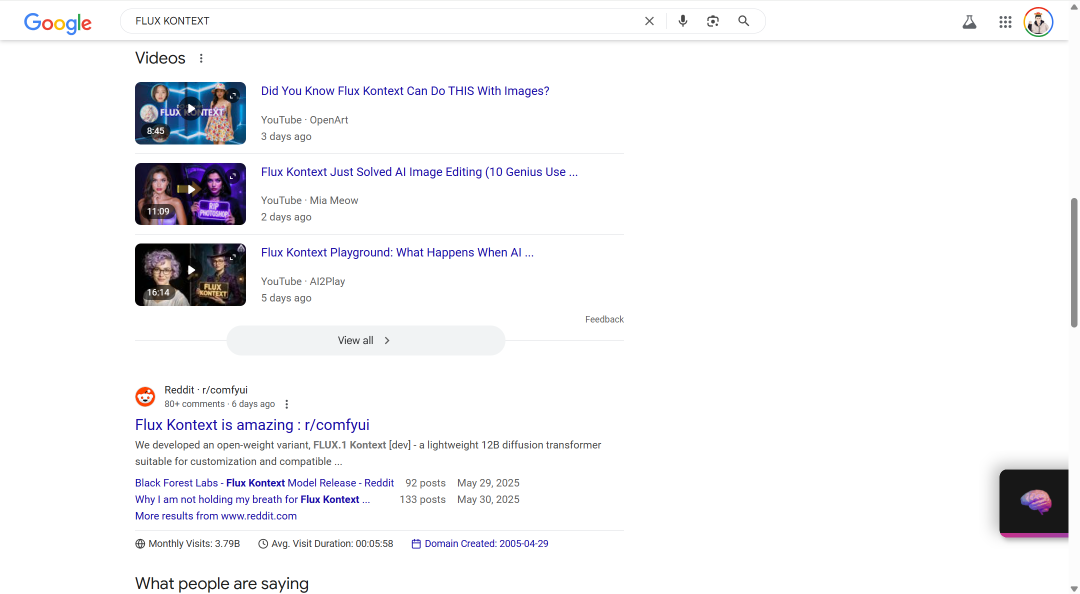Open 'Flux Kontext Just Solved AI Image Editing' video
Viewport: 1080px width, 594px height.
click(419, 172)
